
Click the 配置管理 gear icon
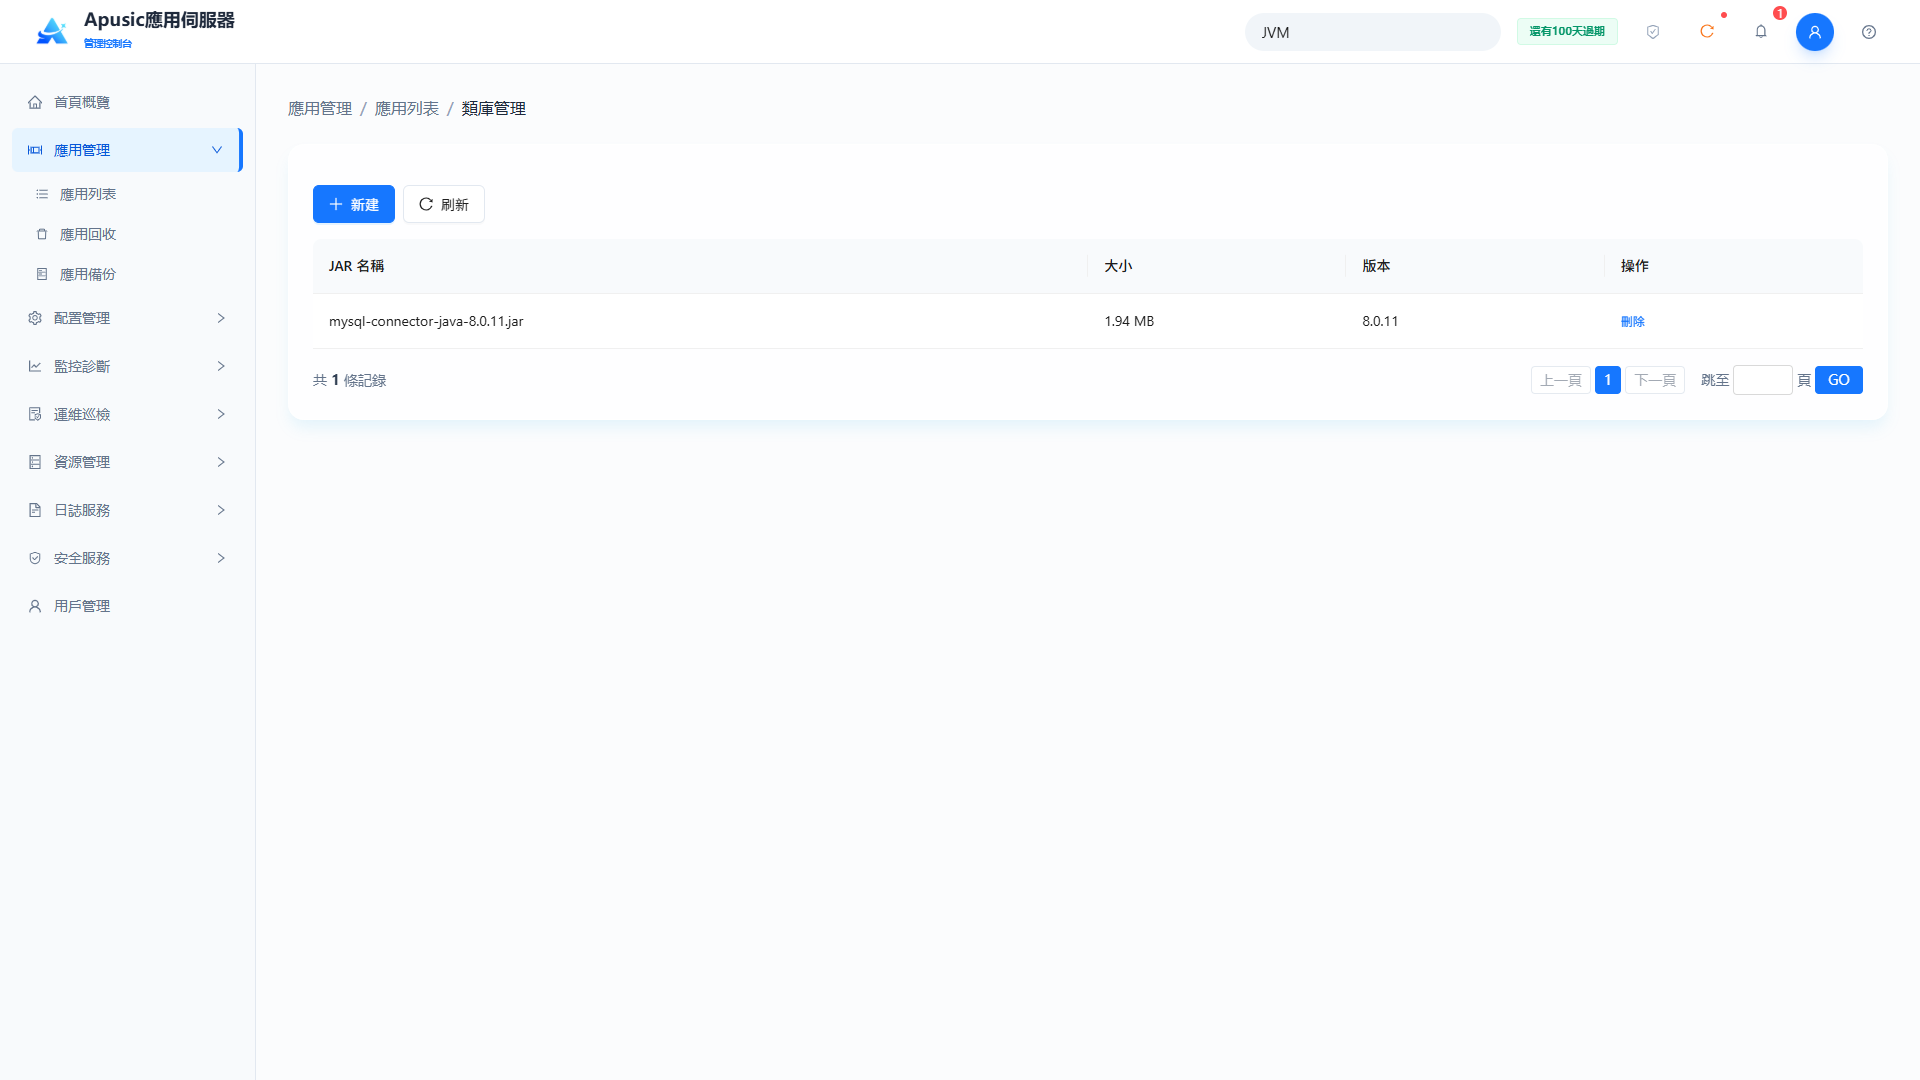pos(35,318)
